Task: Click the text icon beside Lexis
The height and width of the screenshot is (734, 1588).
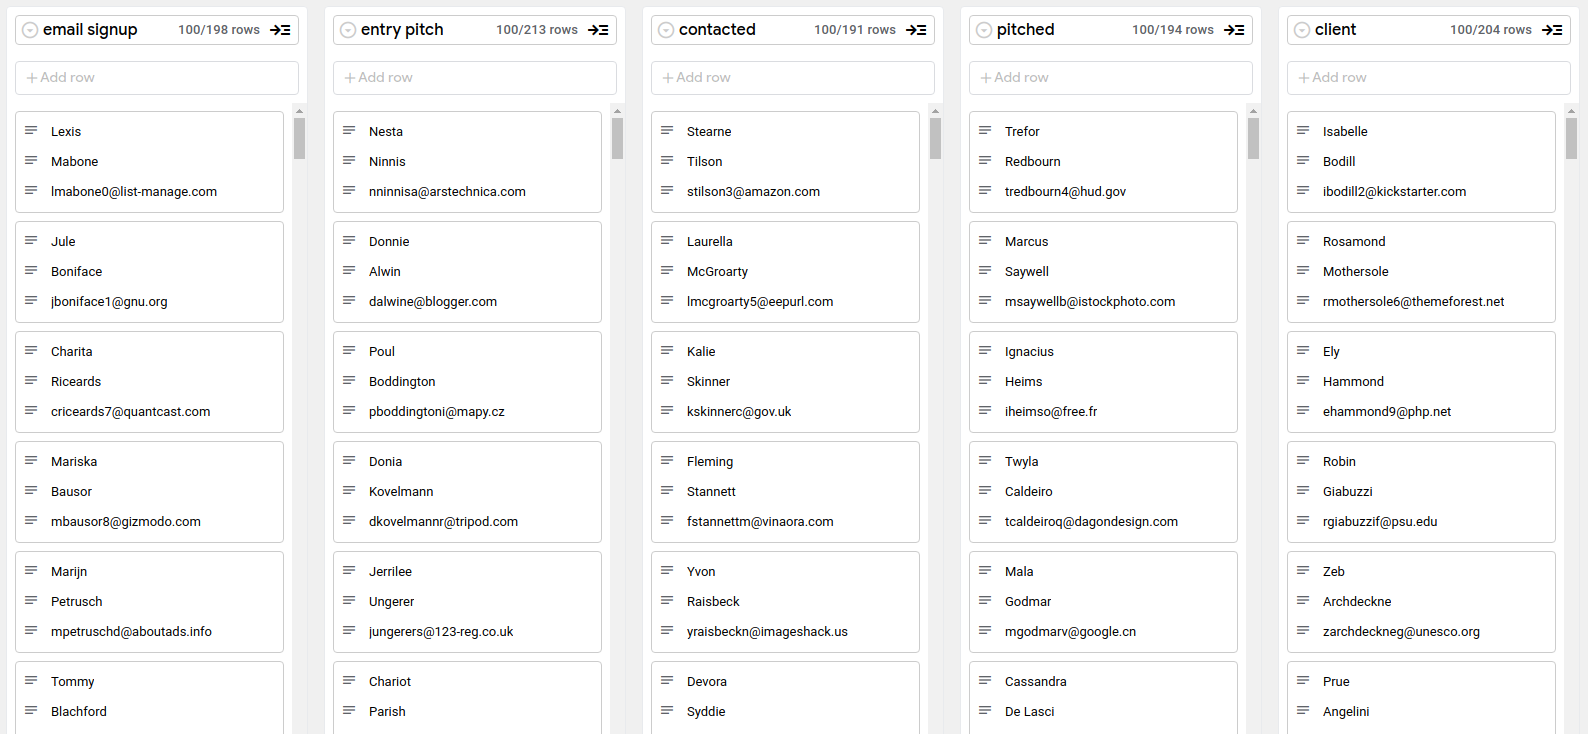Action: (31, 131)
